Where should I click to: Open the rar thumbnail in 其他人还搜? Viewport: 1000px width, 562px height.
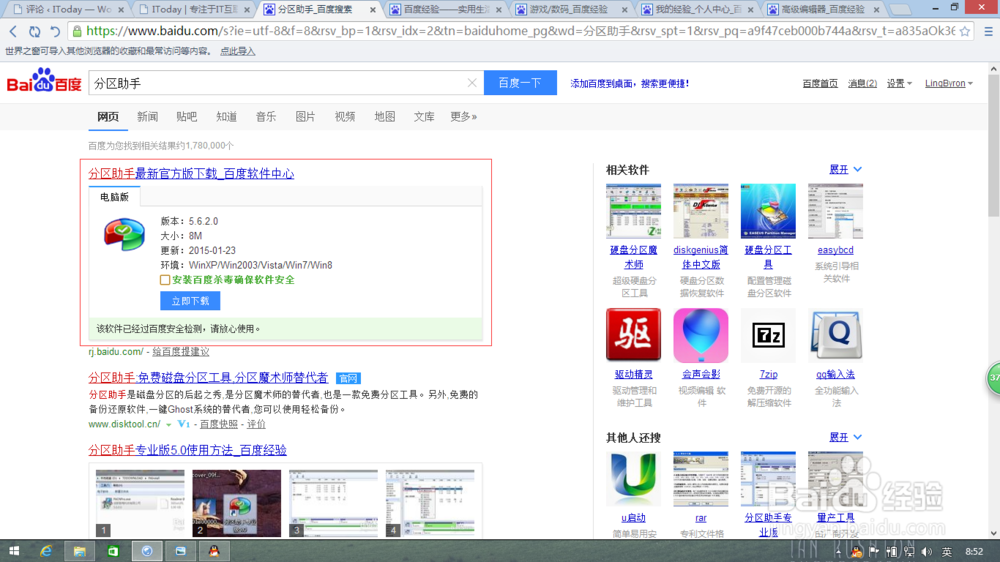click(x=700, y=479)
